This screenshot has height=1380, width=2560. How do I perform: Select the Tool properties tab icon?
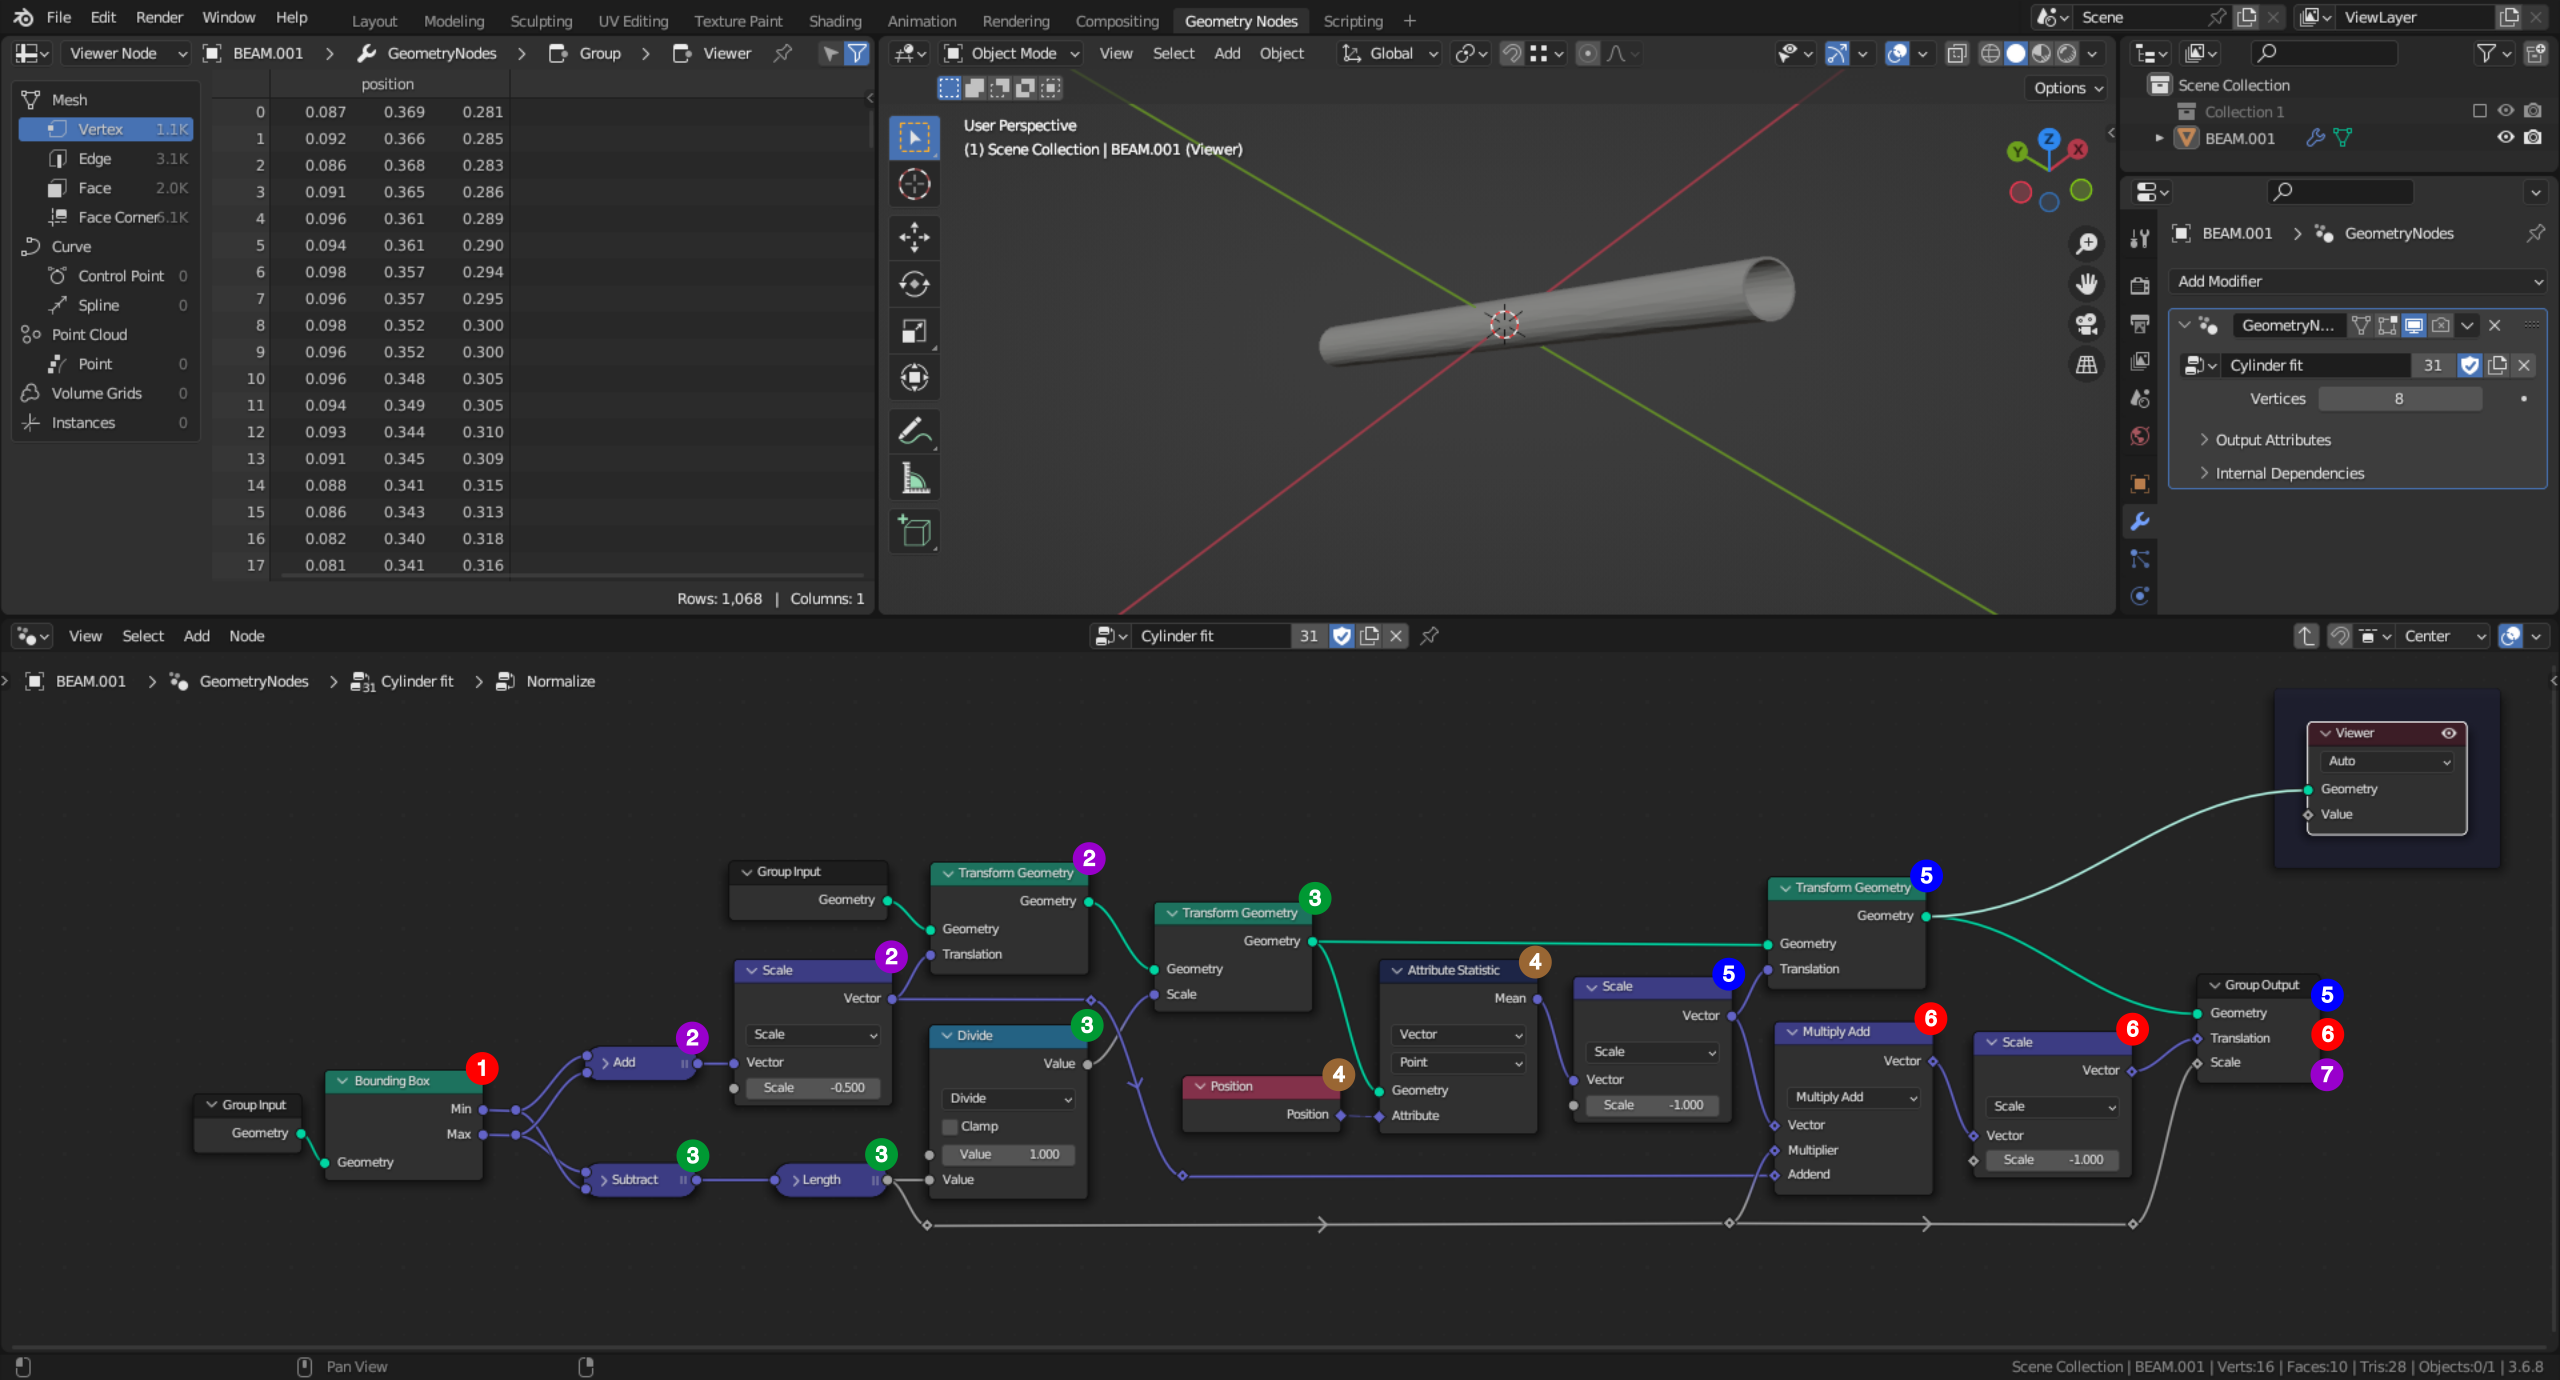[x=2140, y=237]
